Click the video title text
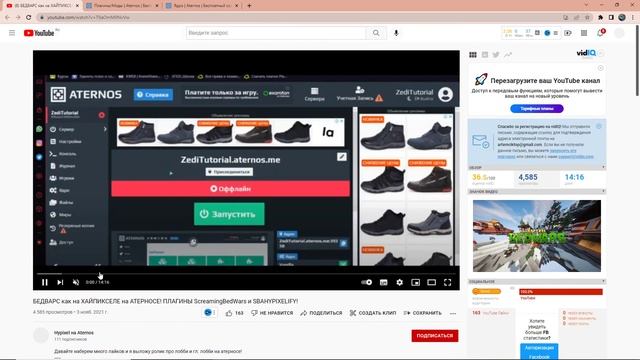Viewport: 640px width, 360px height. click(x=165, y=301)
